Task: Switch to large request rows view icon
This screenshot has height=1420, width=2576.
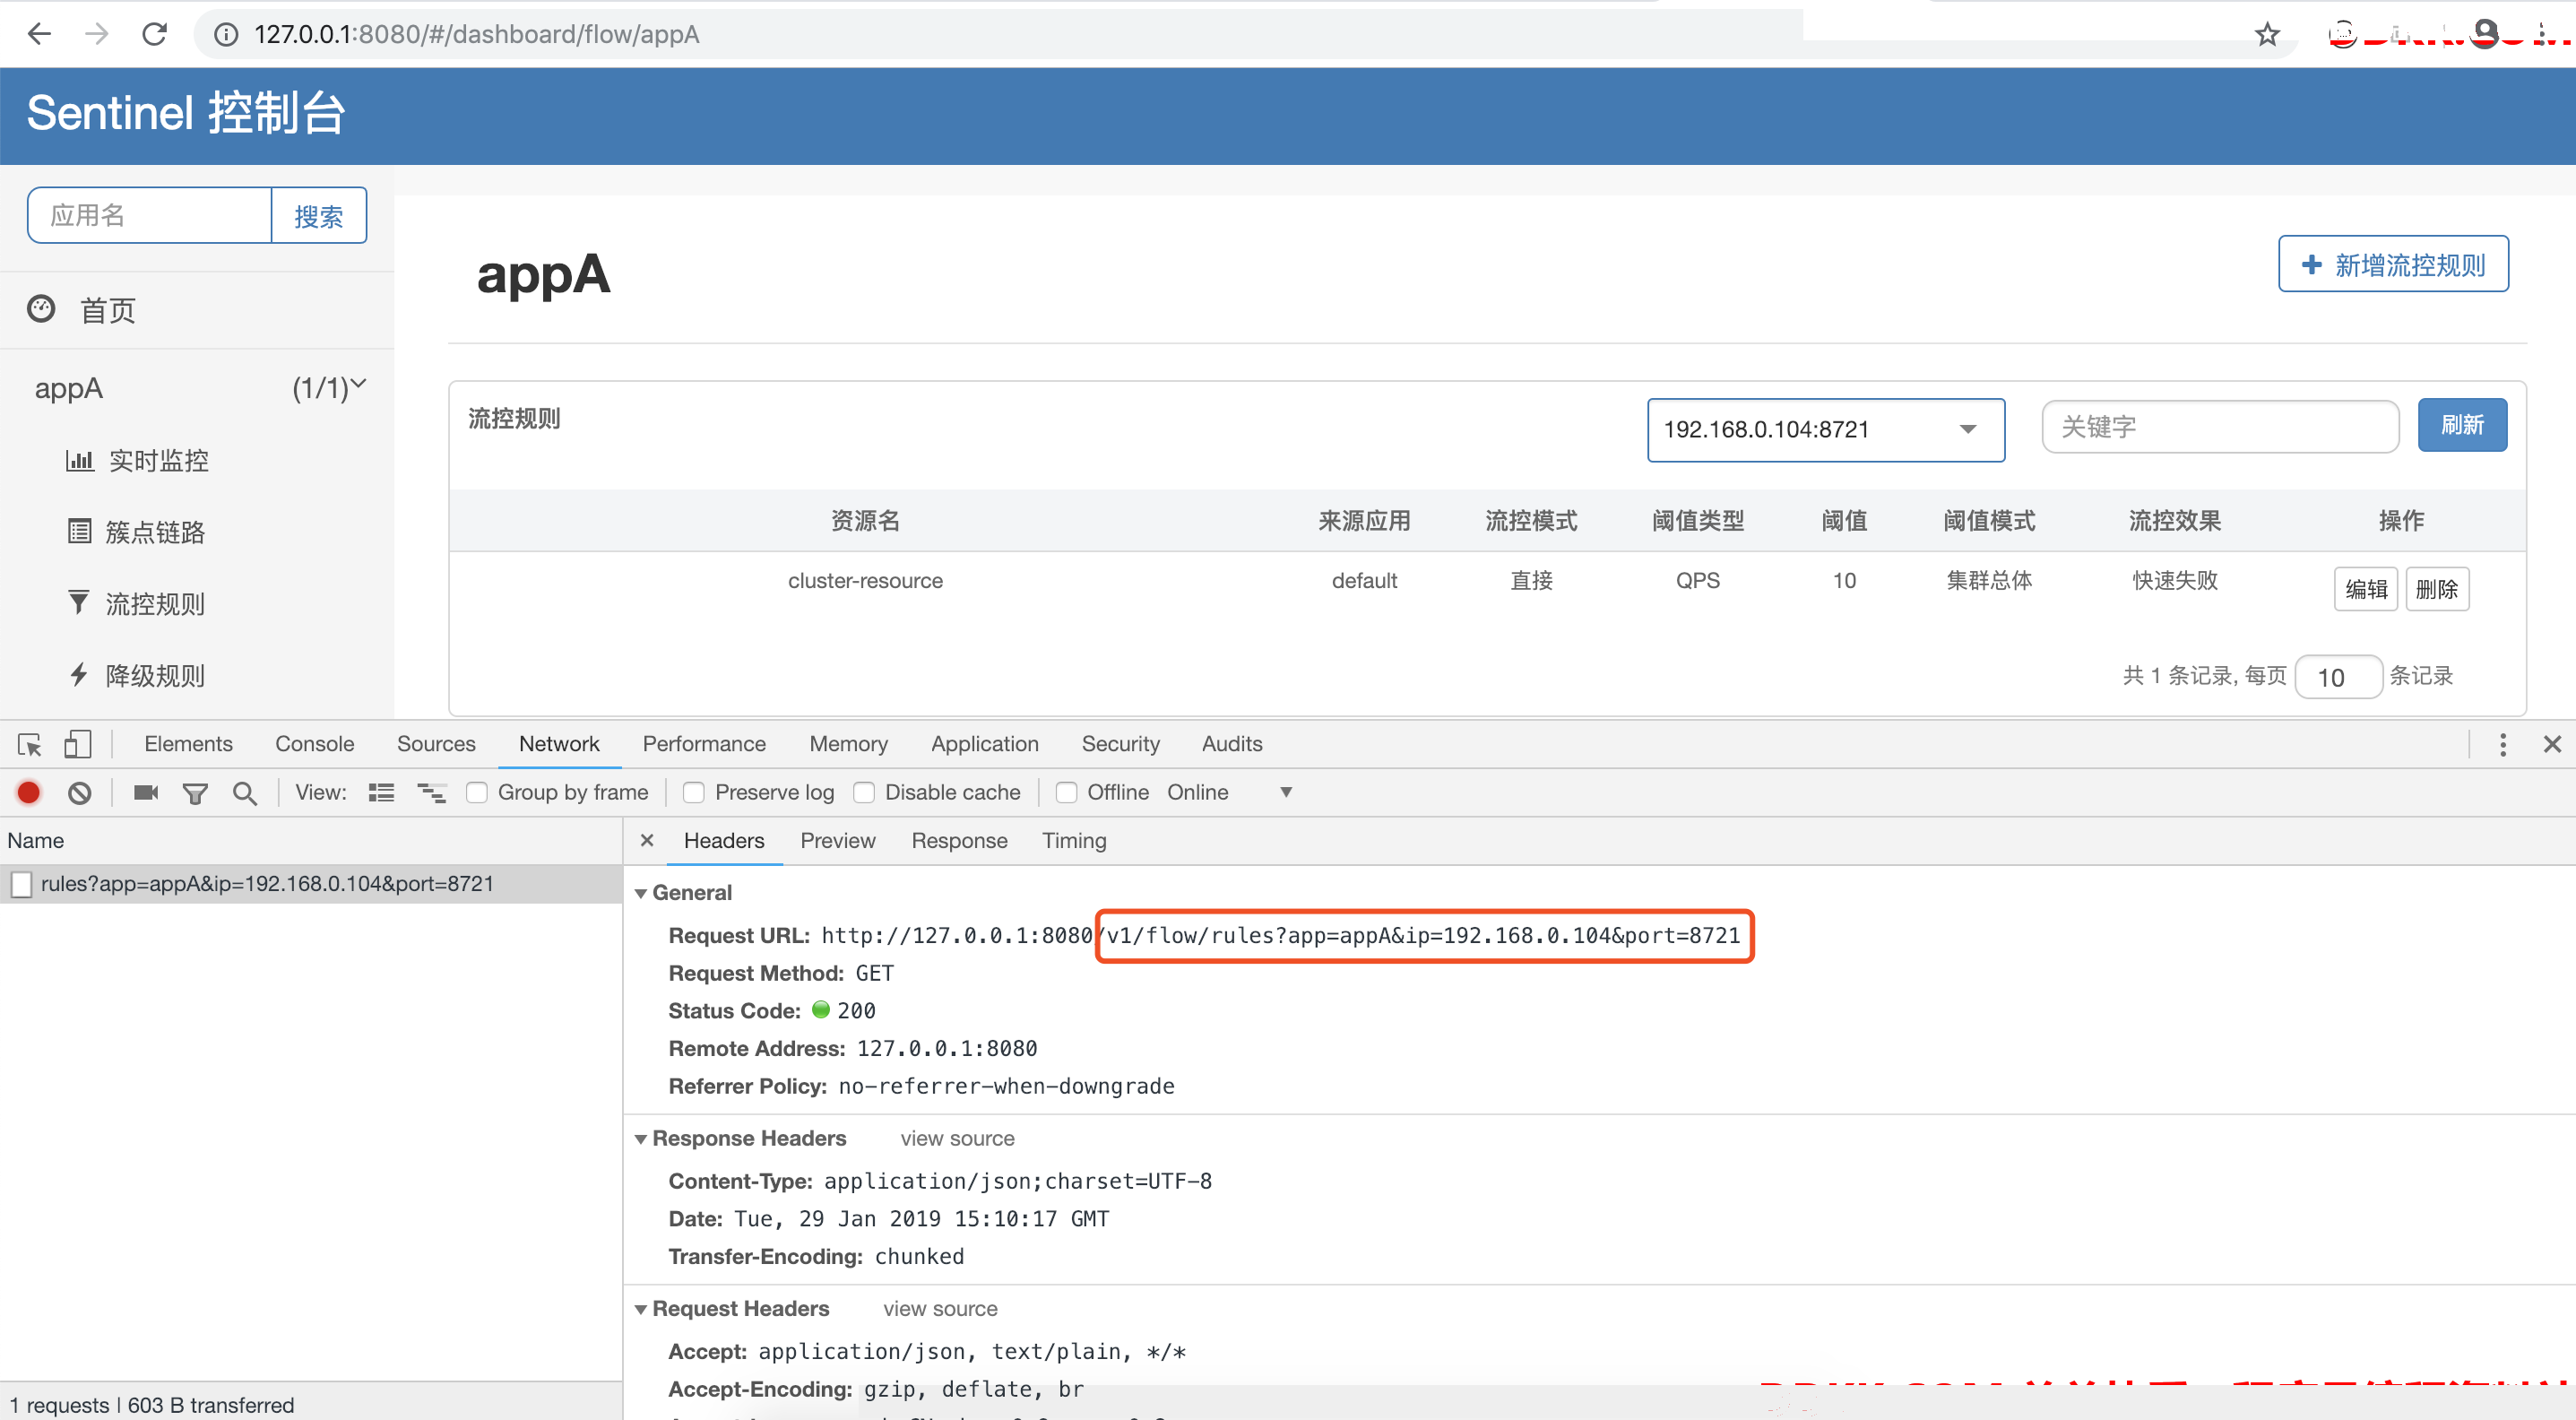Action: point(381,793)
